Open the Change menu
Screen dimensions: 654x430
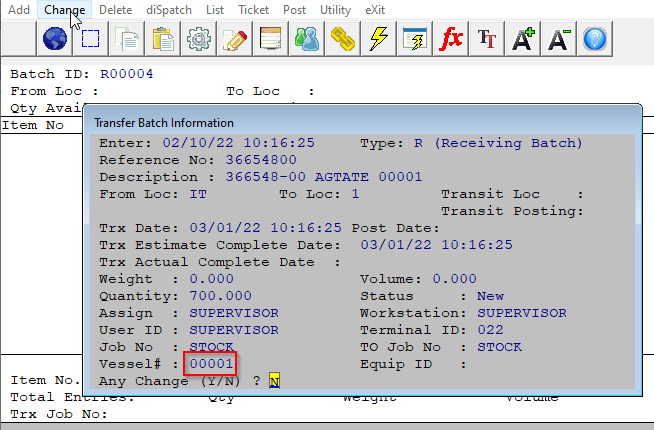pyautogui.click(x=64, y=9)
